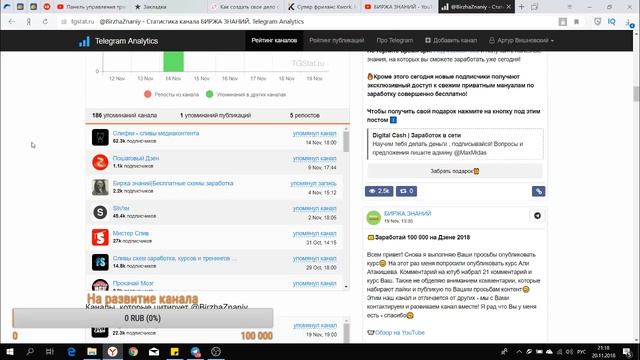Click Добавить канал in the navbar
This screenshot has width=640, height=360.
point(451,40)
